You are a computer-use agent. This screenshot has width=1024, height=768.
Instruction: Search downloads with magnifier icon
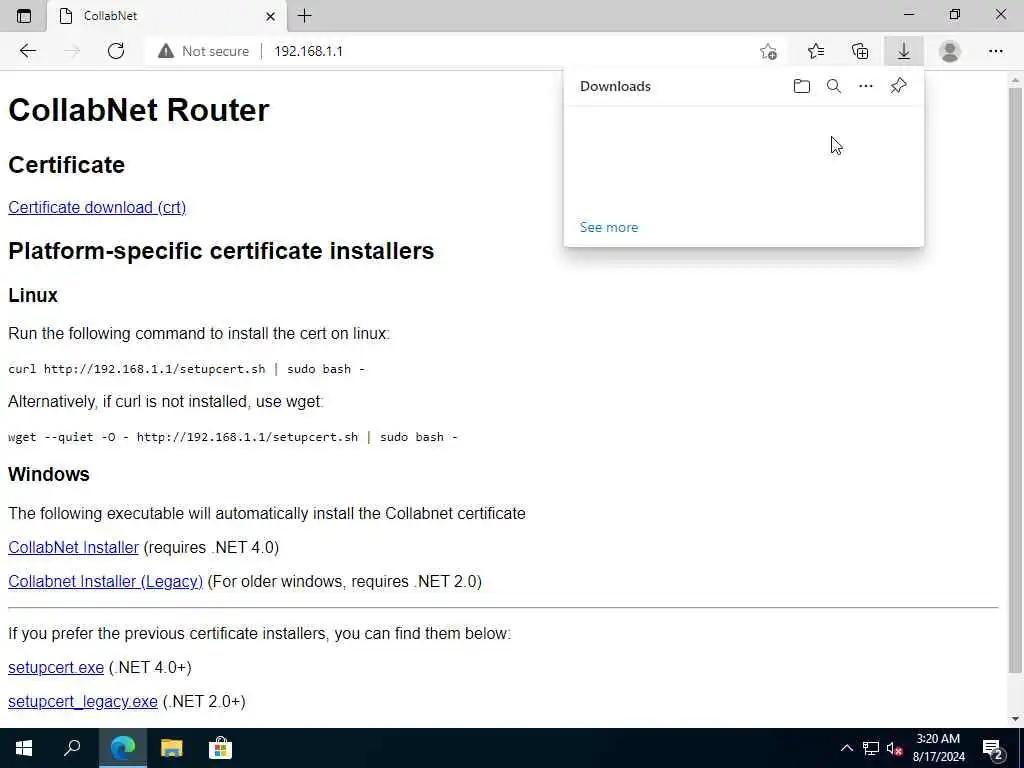(x=834, y=86)
